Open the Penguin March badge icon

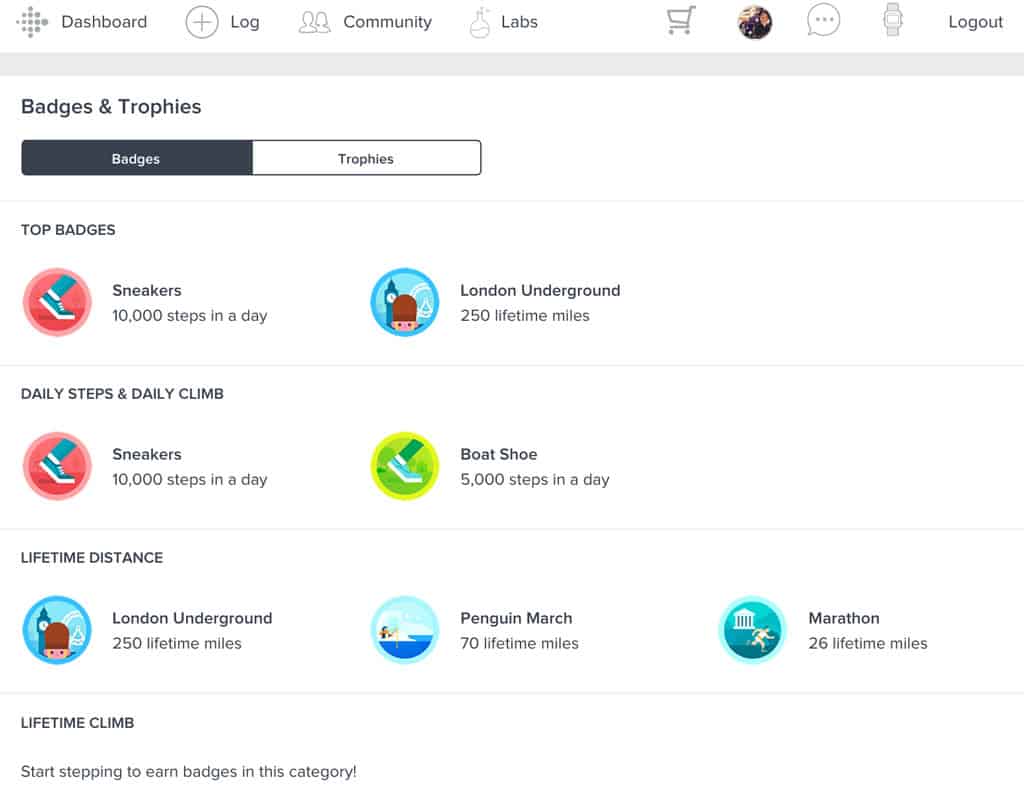click(404, 630)
